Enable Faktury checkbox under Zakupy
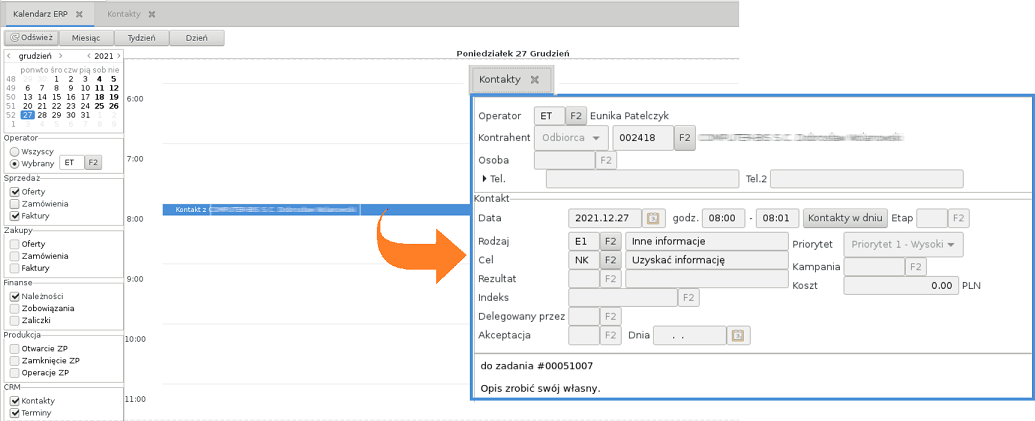The height and width of the screenshot is (421, 1035). pos(15,268)
